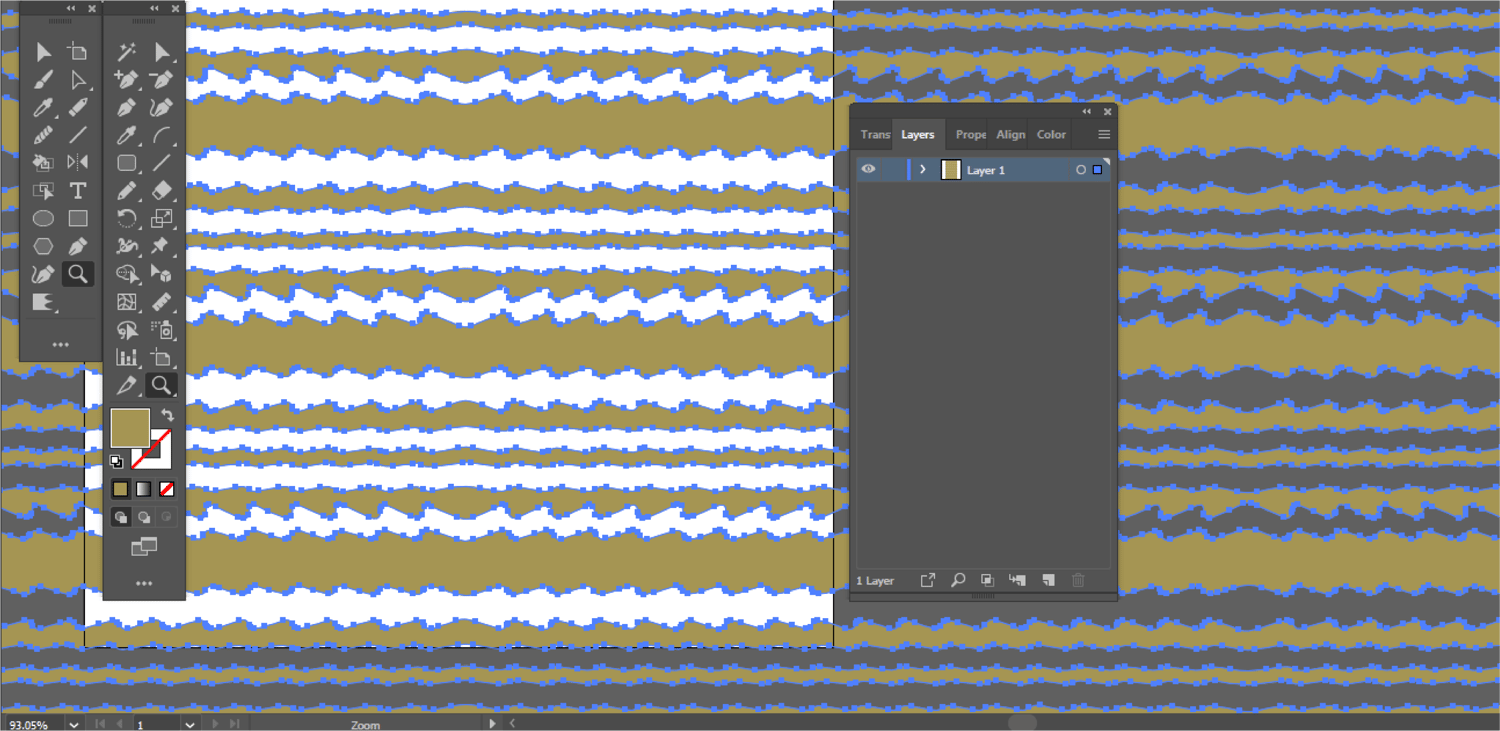The image size is (1500, 731).
Task: Expand Layer 1 to show its contents
Action: [x=922, y=169]
